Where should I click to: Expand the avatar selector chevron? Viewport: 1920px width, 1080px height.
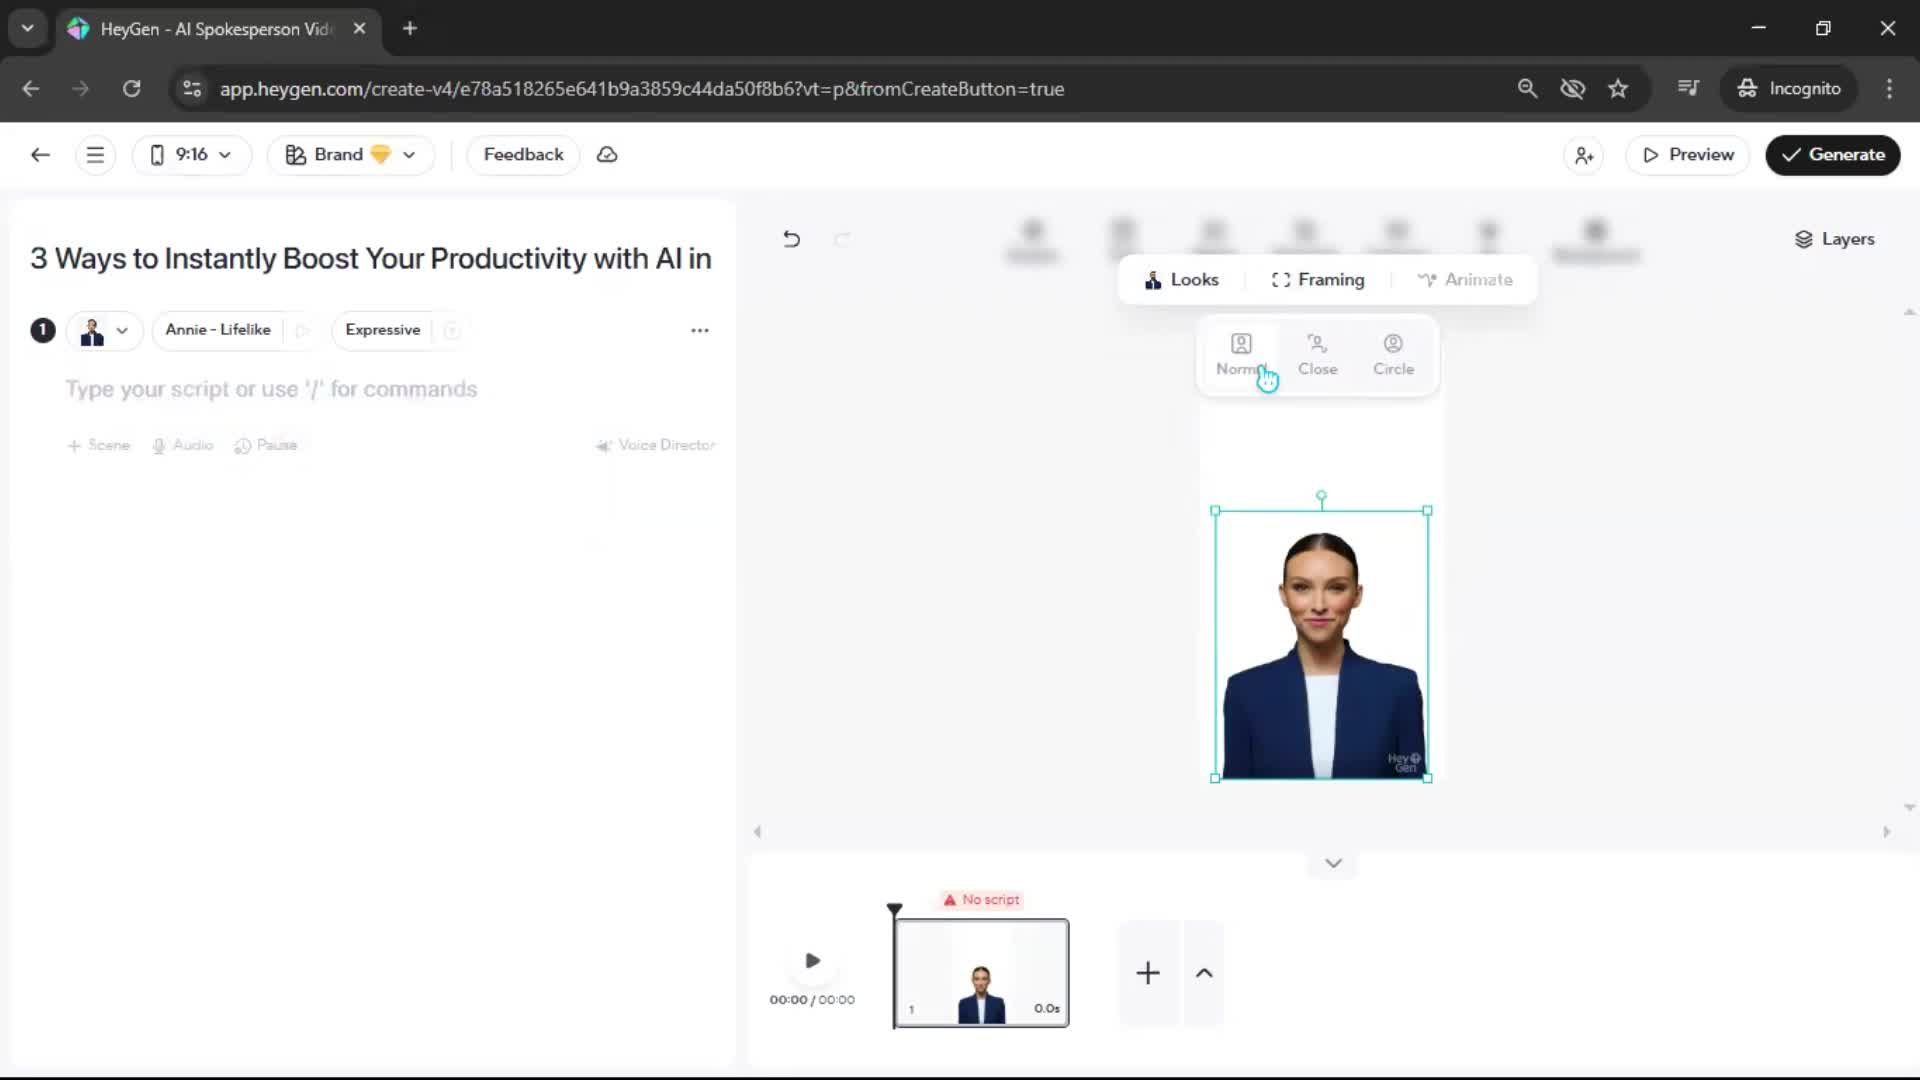tap(122, 331)
